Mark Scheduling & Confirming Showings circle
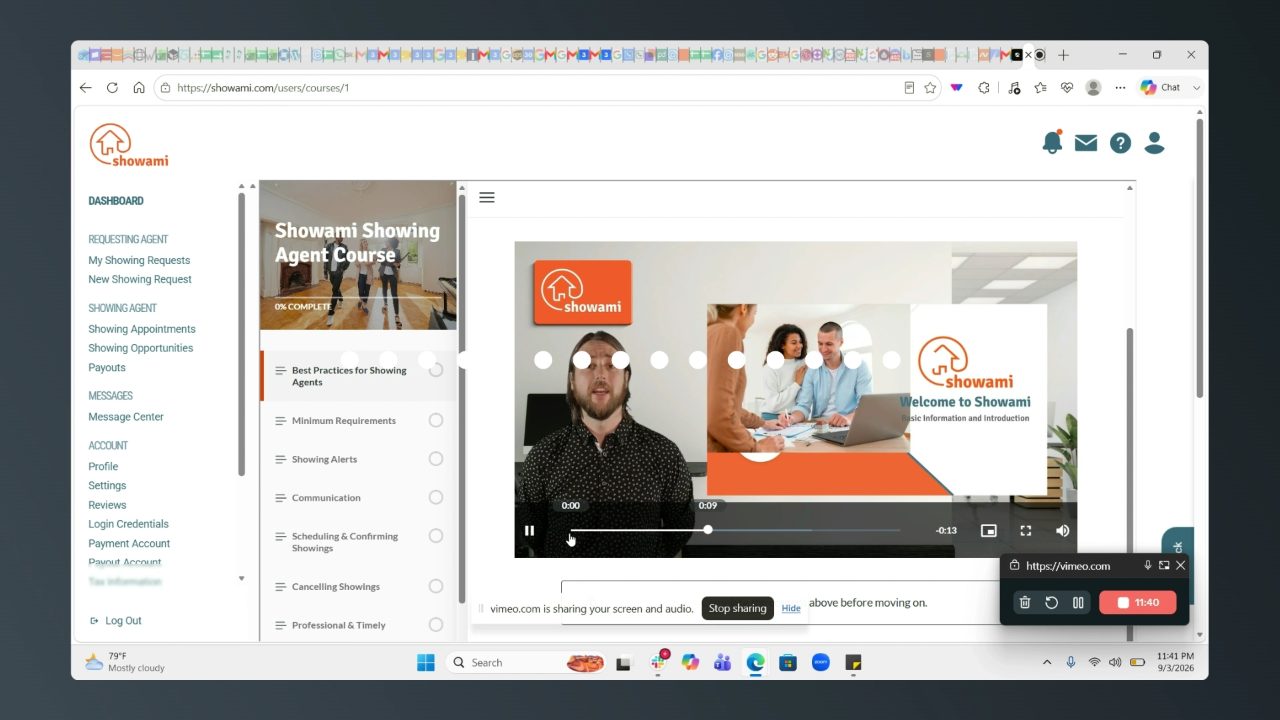Screen dimensions: 1280x720 click(x=436, y=536)
